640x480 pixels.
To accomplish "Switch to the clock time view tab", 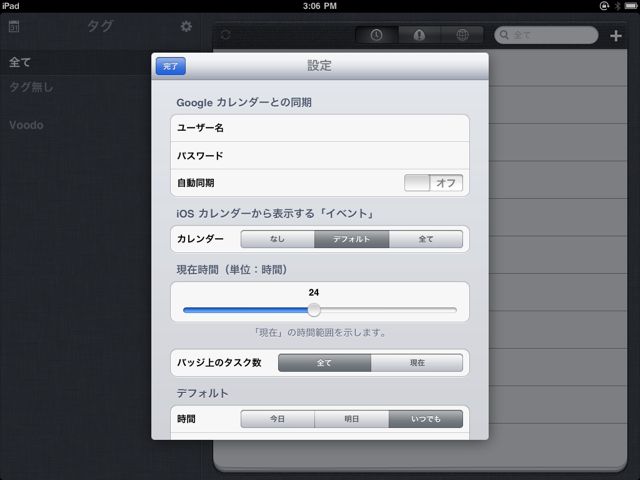I will pyautogui.click(x=377, y=35).
